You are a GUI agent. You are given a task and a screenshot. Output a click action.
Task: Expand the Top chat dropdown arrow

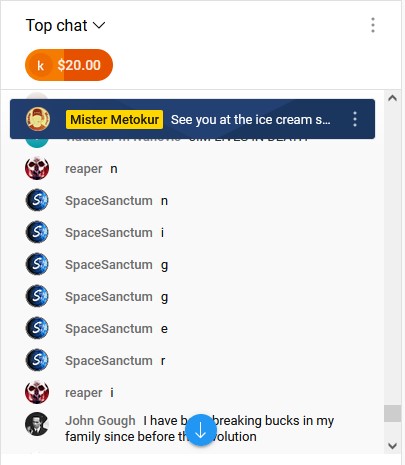tap(99, 25)
